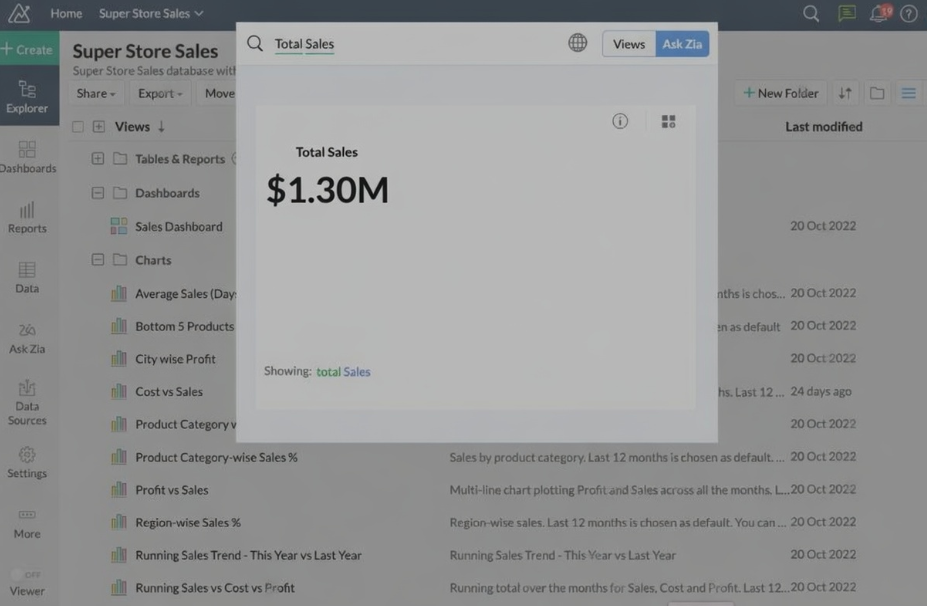
Task: Go to the Home tab
Action: tap(66, 13)
